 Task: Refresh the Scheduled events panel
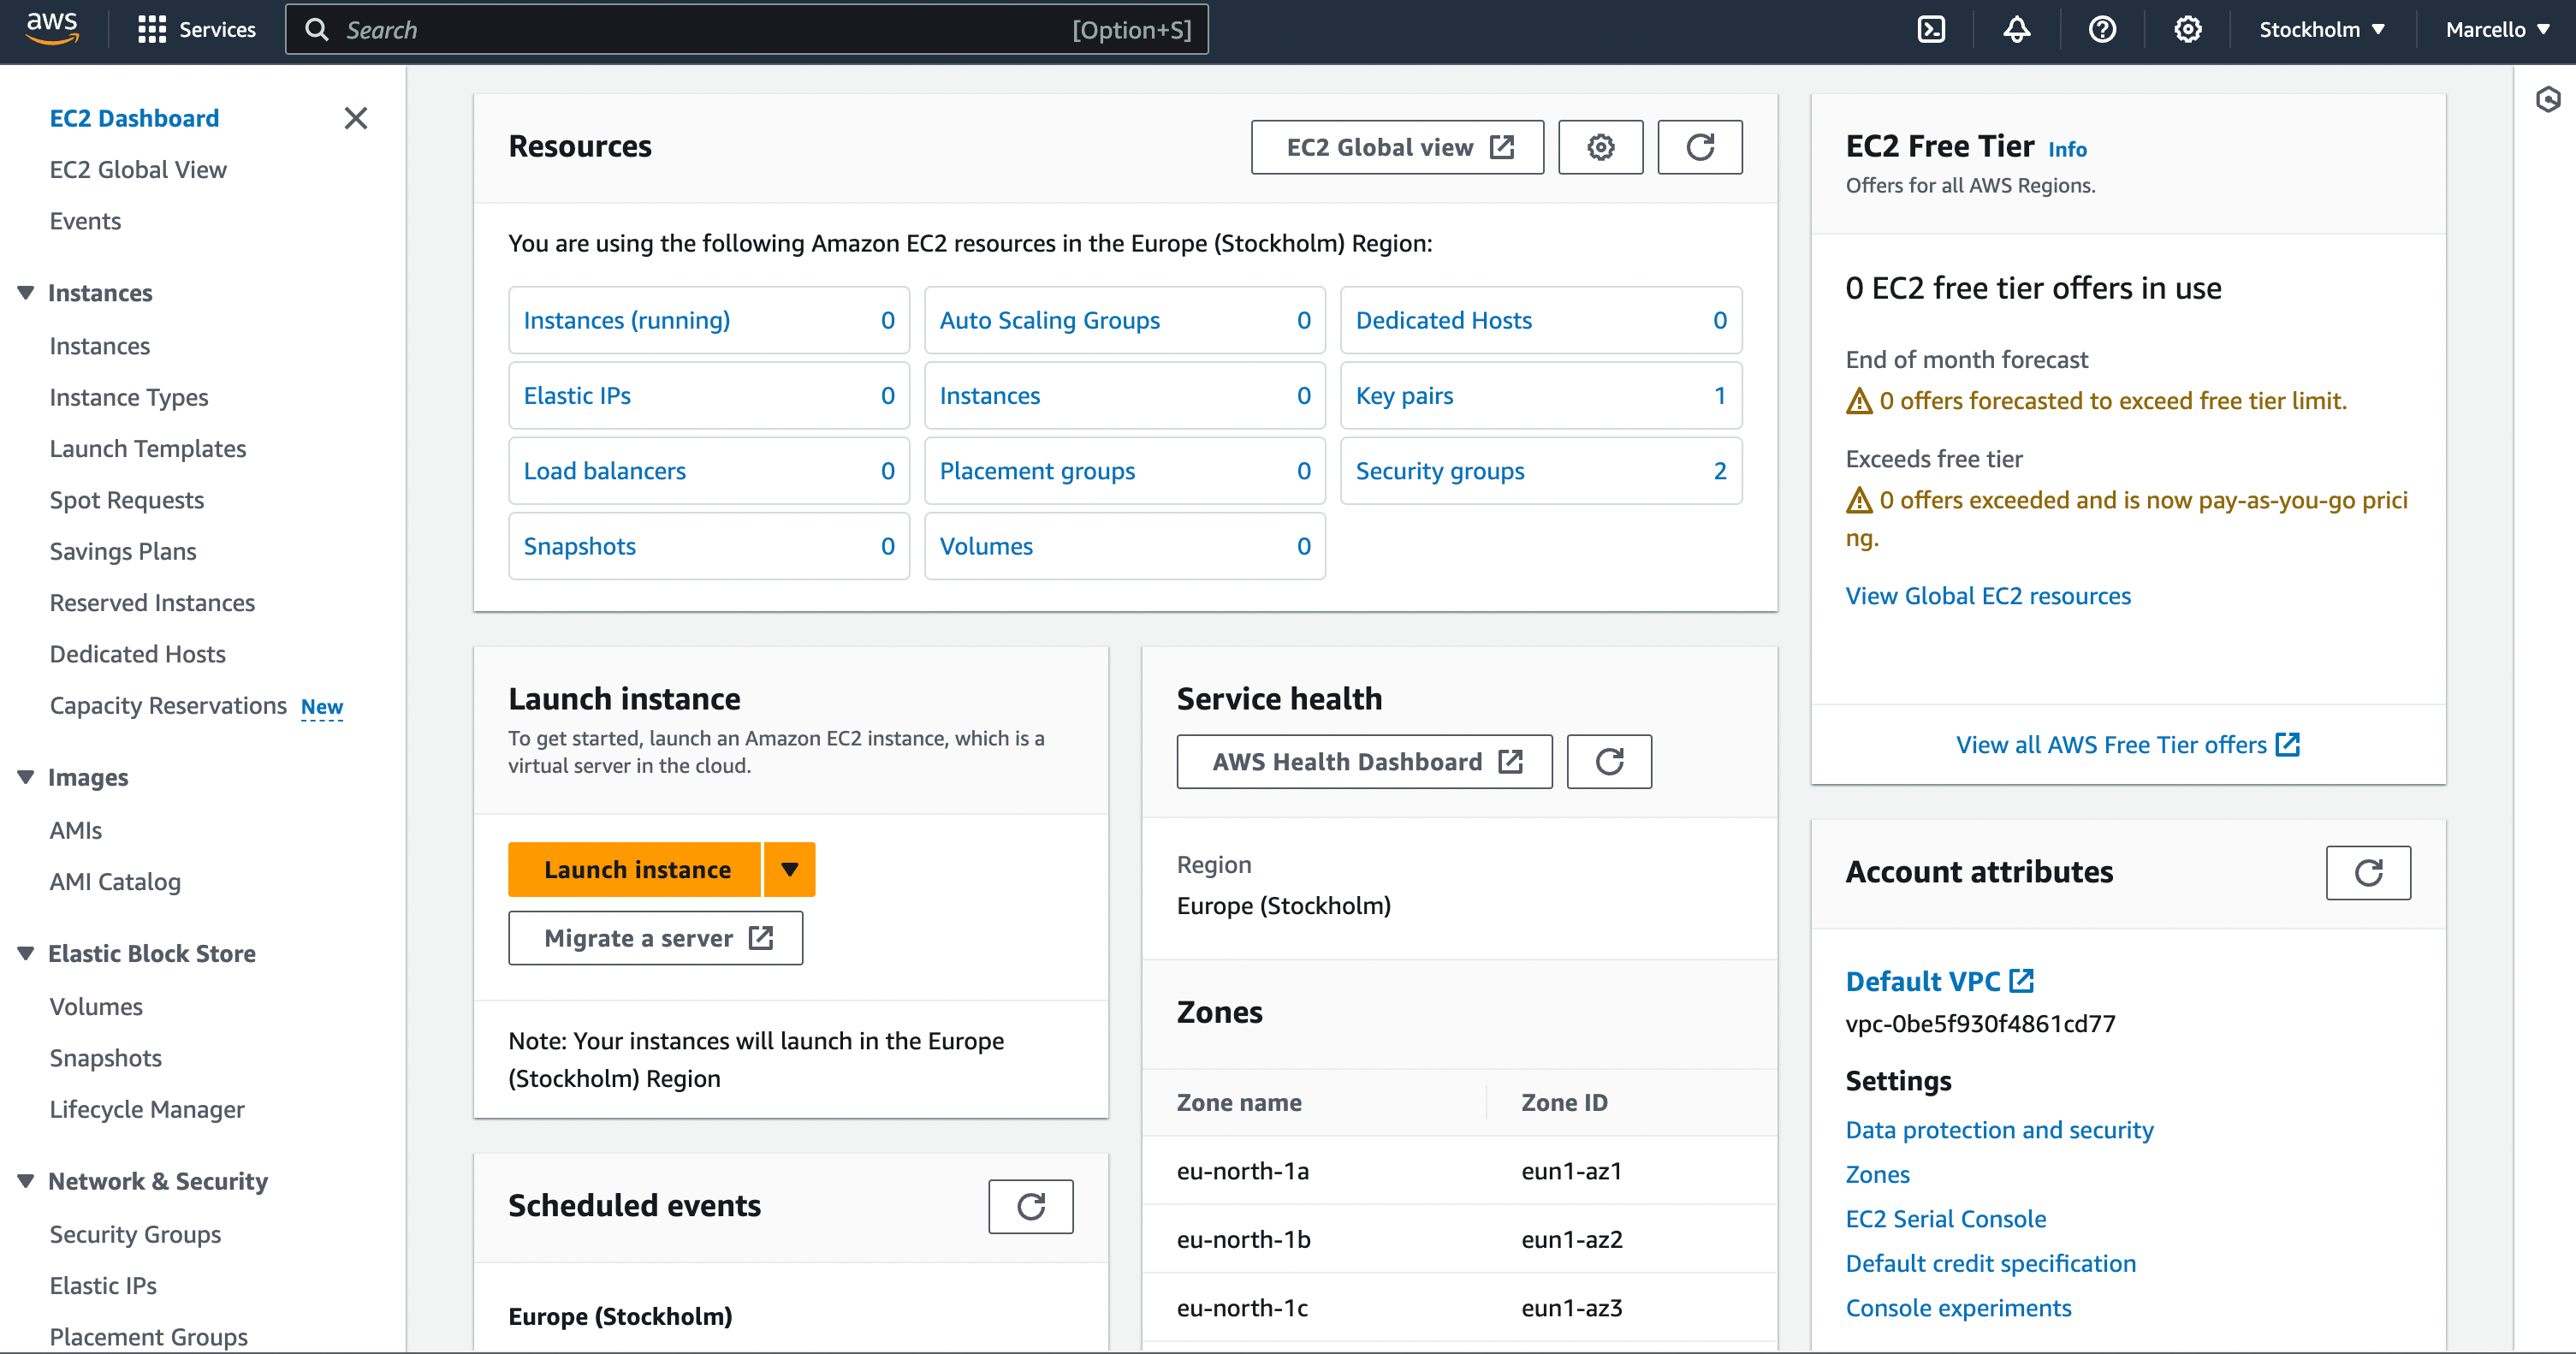pos(1031,1207)
